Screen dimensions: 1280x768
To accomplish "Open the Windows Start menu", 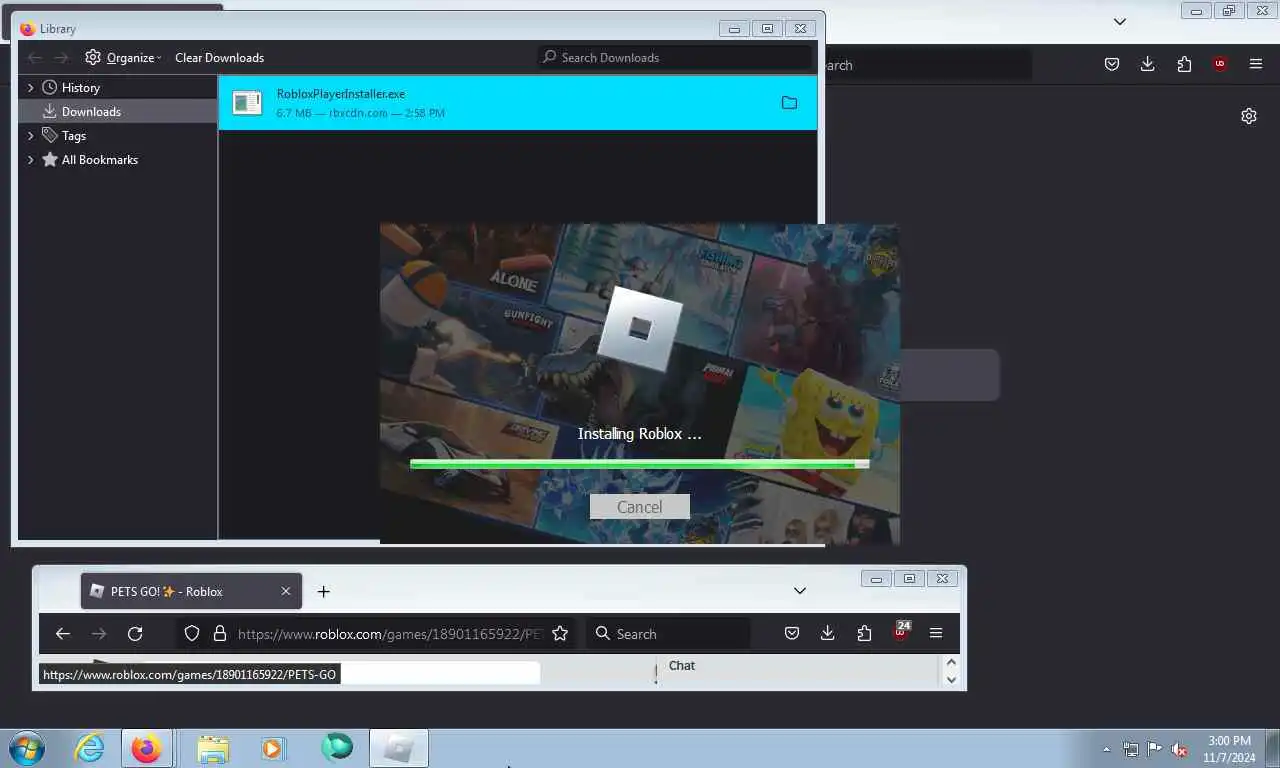I will click(x=27, y=748).
